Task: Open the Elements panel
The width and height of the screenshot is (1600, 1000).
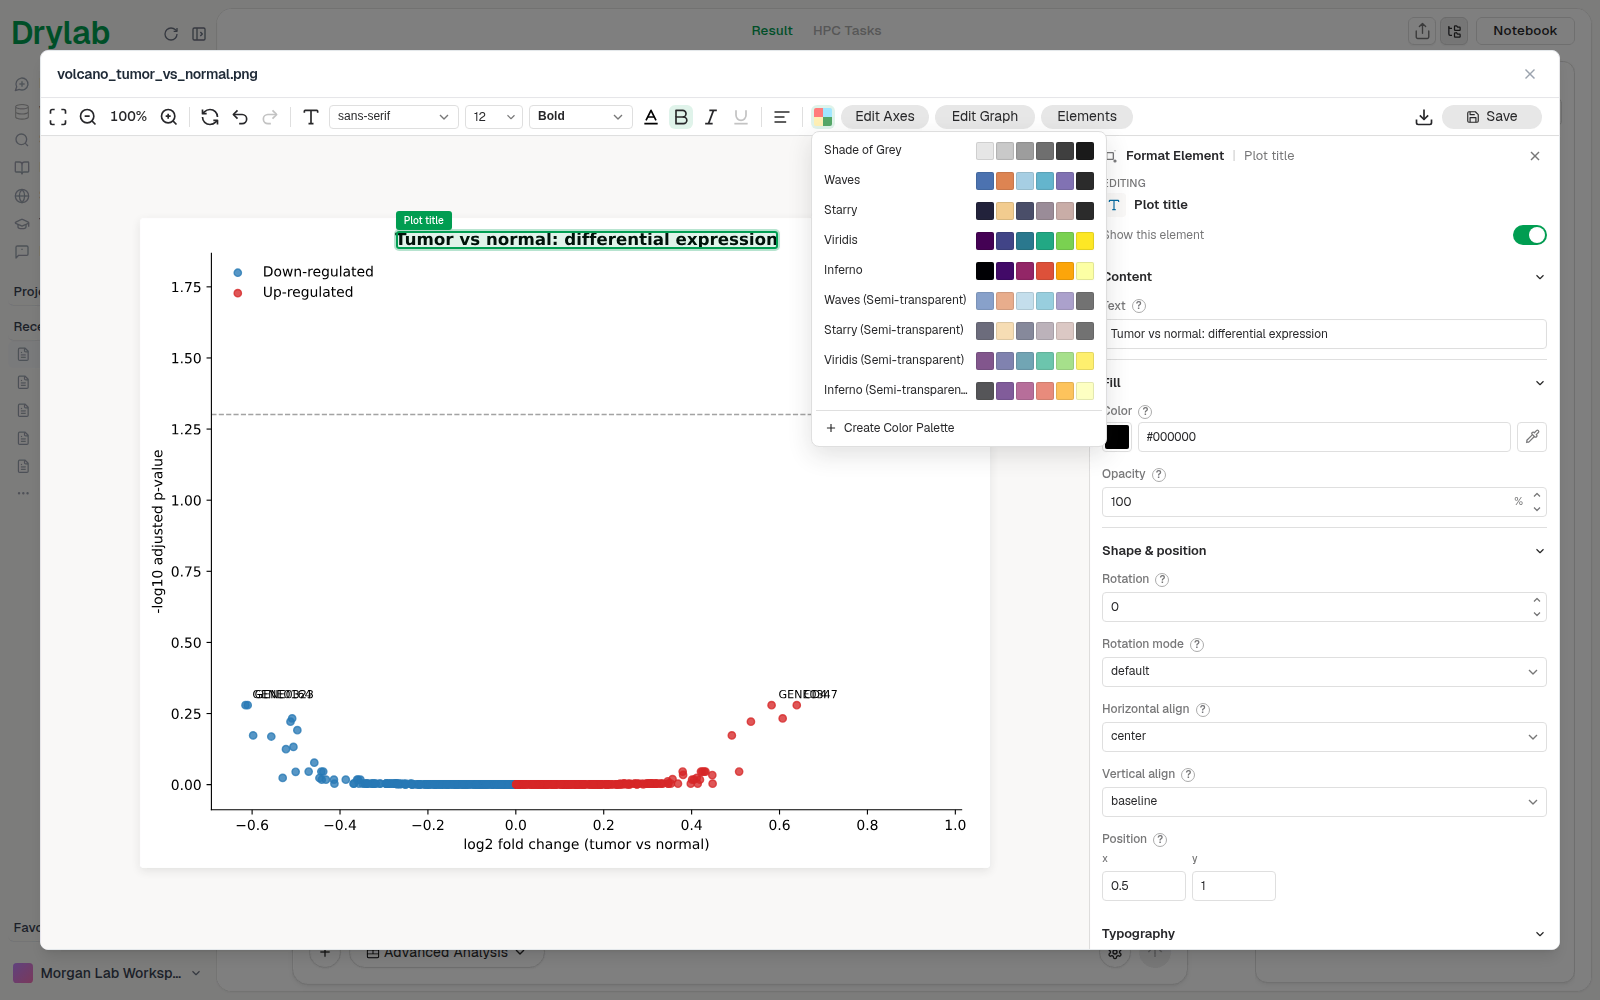Action: point(1087,117)
